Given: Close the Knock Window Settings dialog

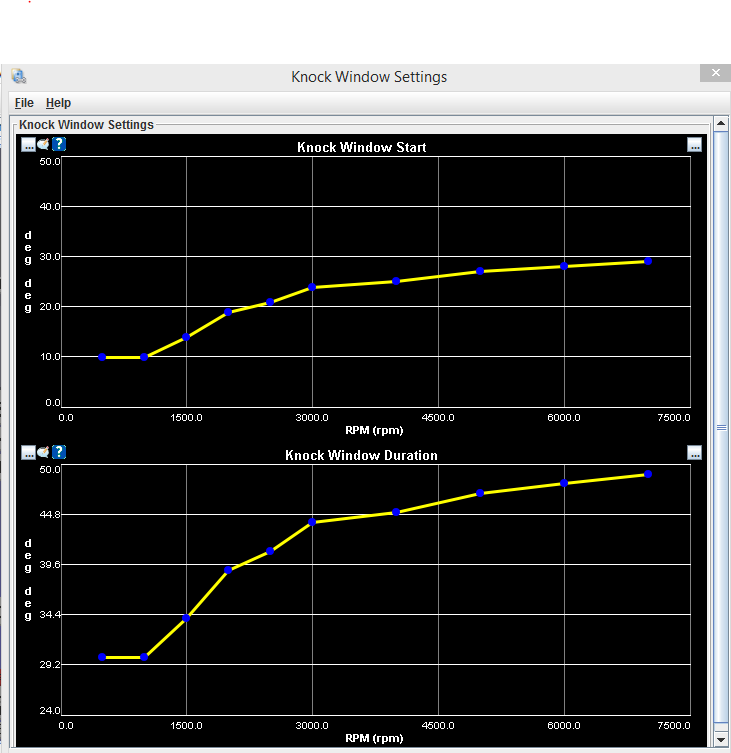Looking at the screenshot, I should [716, 73].
